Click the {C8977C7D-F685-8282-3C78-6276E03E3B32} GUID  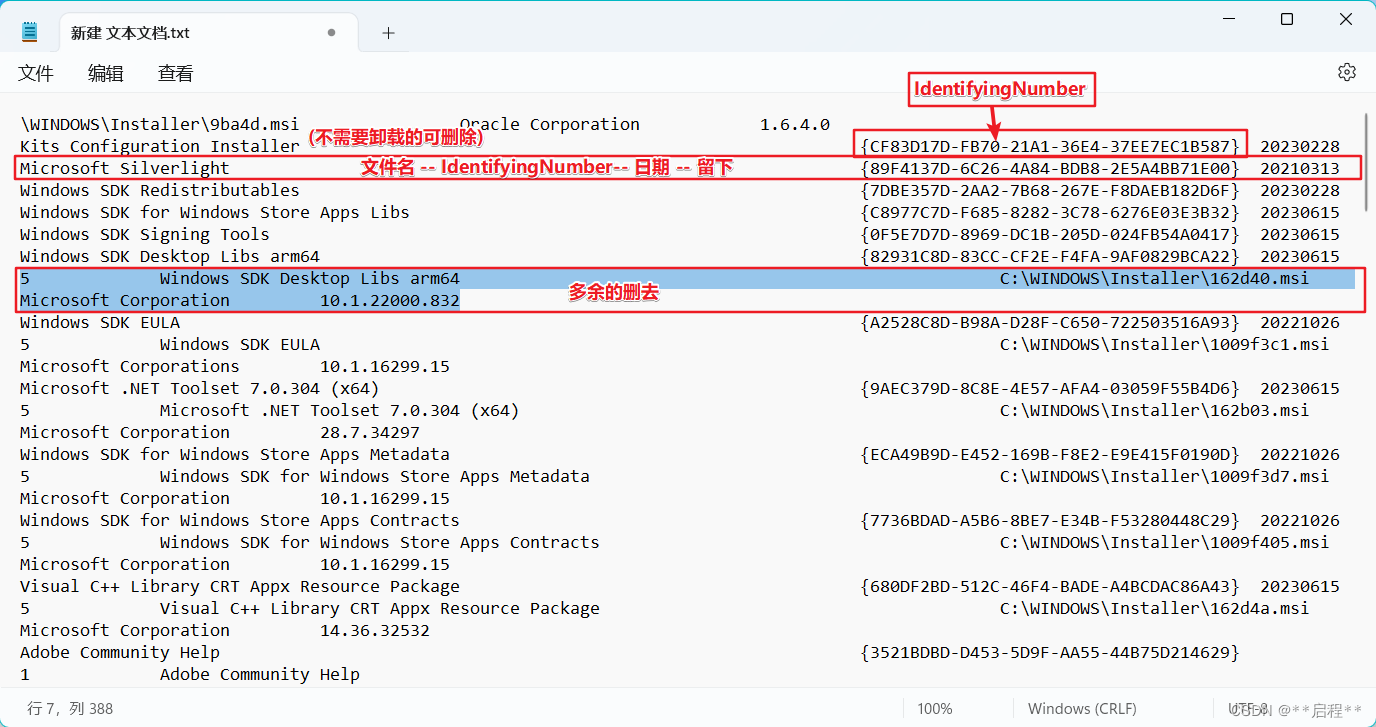coord(1050,212)
